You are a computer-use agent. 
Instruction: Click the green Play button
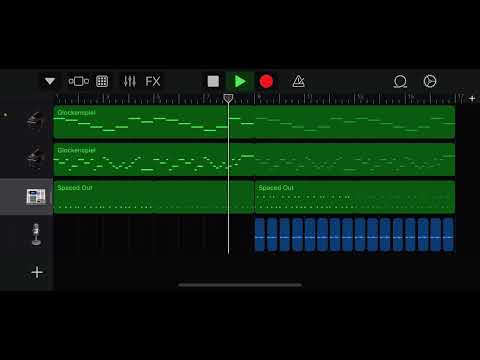[240, 81]
